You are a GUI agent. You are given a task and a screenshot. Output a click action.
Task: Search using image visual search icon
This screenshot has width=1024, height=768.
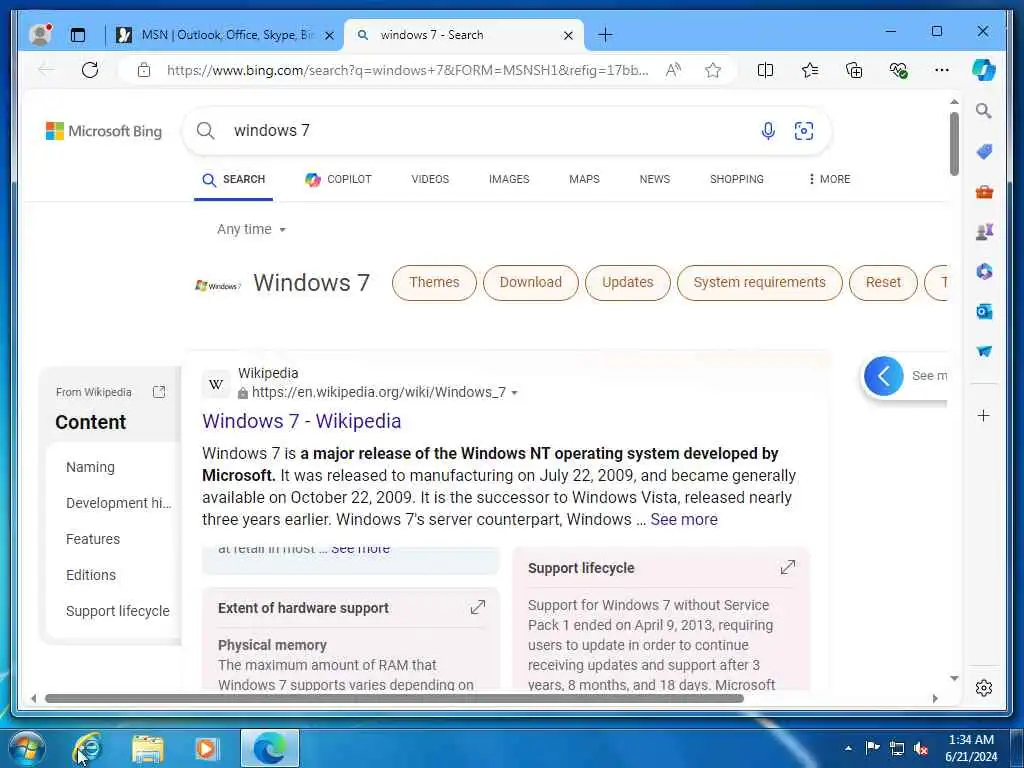tap(804, 131)
